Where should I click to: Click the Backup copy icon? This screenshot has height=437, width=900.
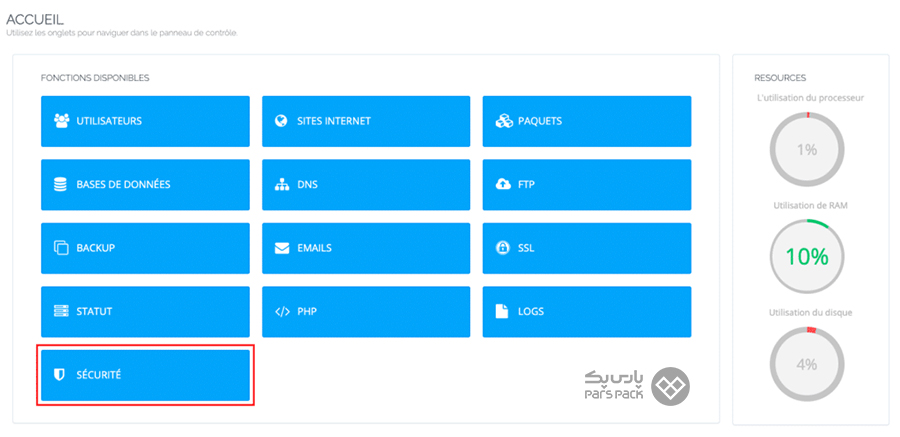click(x=60, y=248)
